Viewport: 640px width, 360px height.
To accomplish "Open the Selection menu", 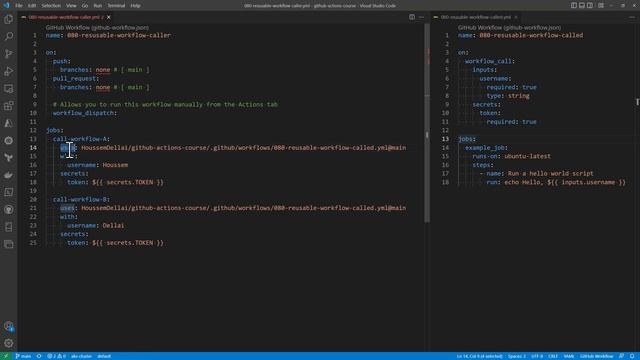I will [x=51, y=6].
